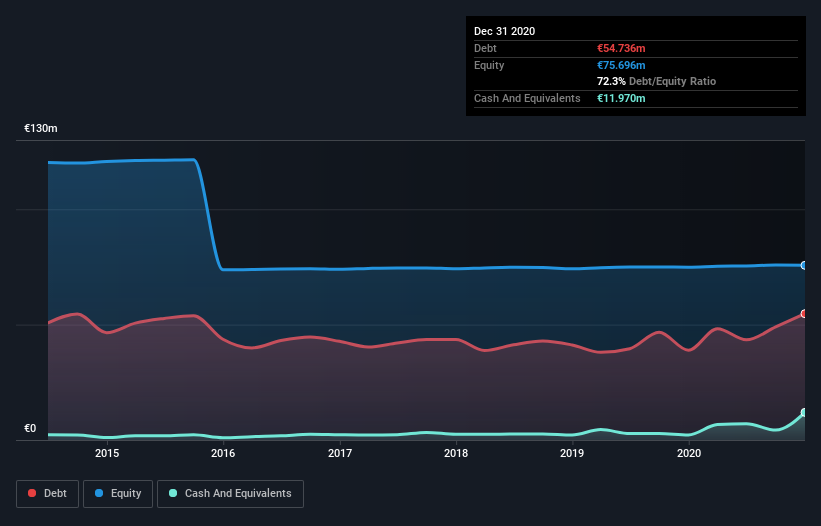Image resolution: width=821 pixels, height=526 pixels.
Task: Toggle the Equity series legend button
Action: click(118, 494)
